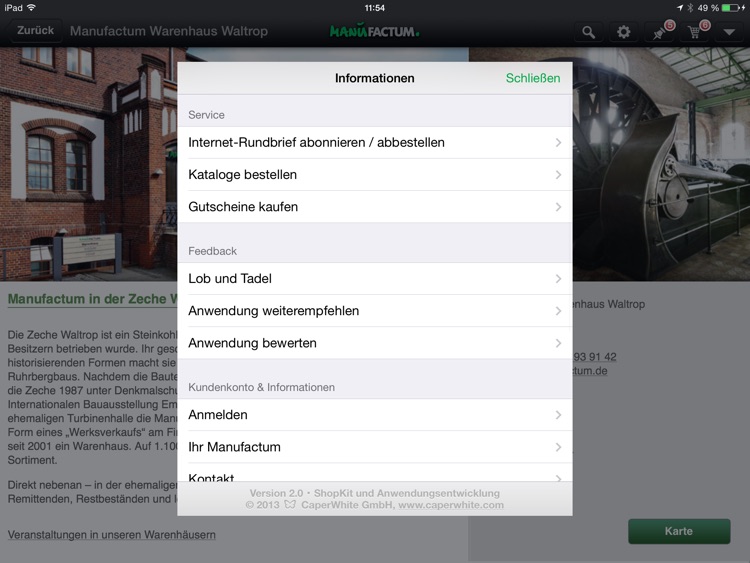This screenshot has width=750, height=563.
Task: Open Ihr Manufactum
Action: pyautogui.click(x=375, y=447)
